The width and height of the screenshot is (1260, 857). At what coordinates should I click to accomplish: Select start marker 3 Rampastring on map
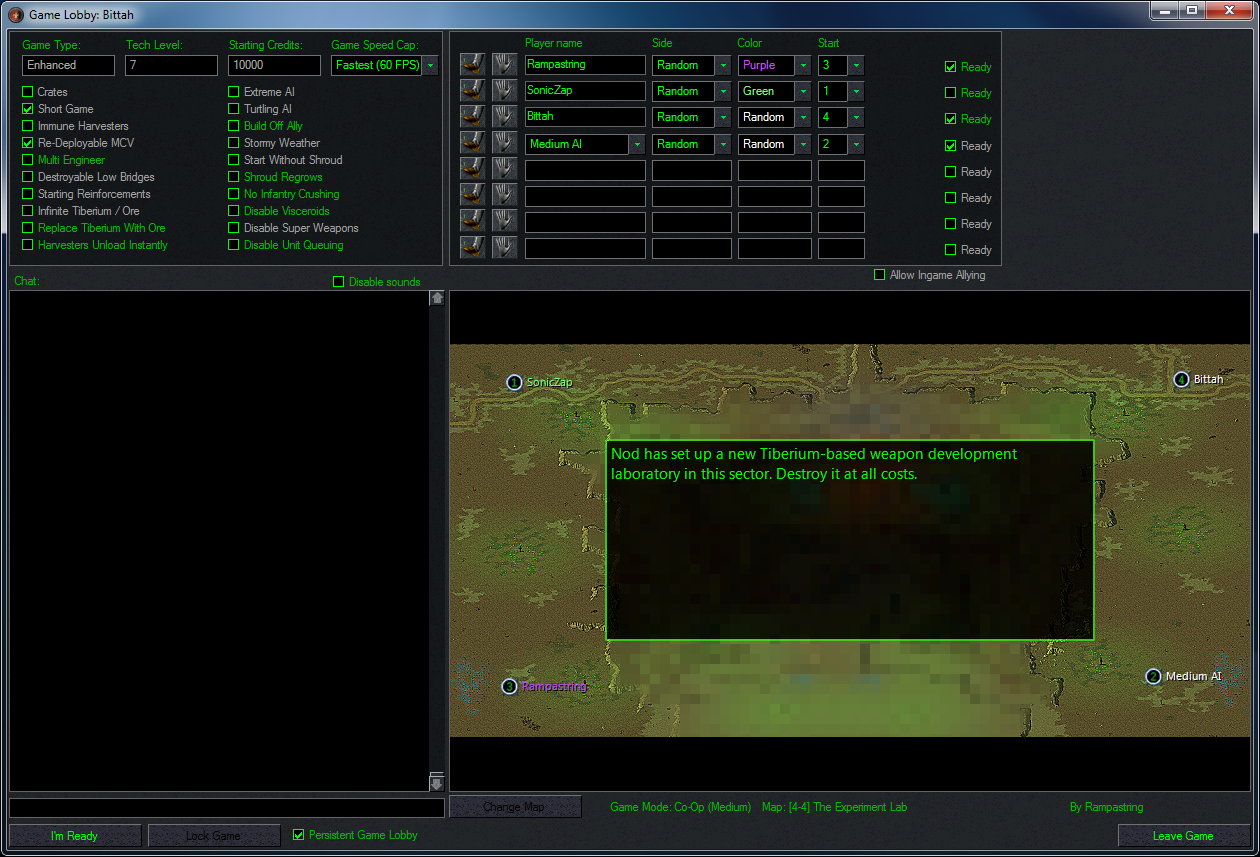tap(509, 686)
